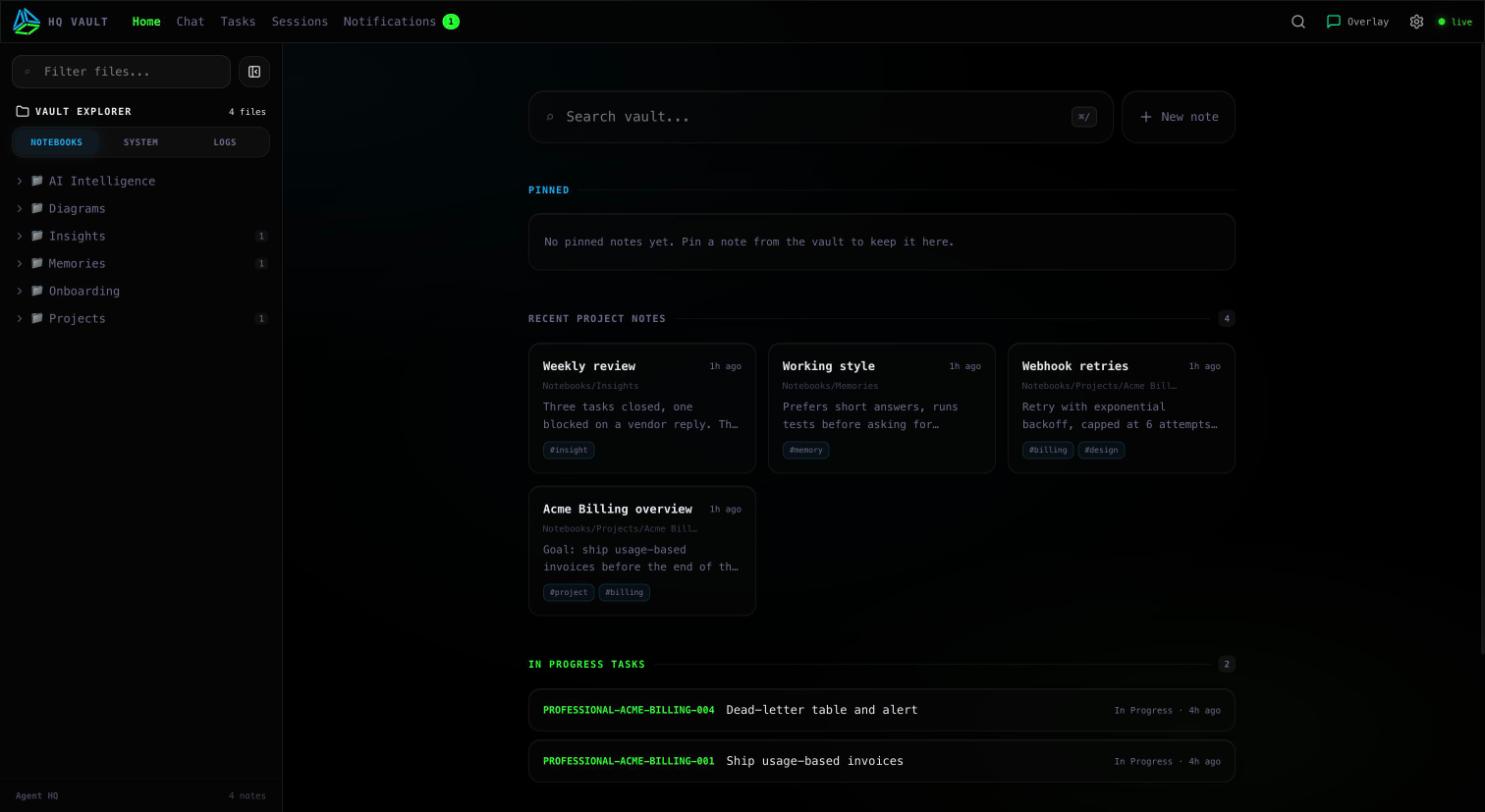Click the #design tag on Webhook retries
Viewport: 1485px width, 812px height.
1101,450
